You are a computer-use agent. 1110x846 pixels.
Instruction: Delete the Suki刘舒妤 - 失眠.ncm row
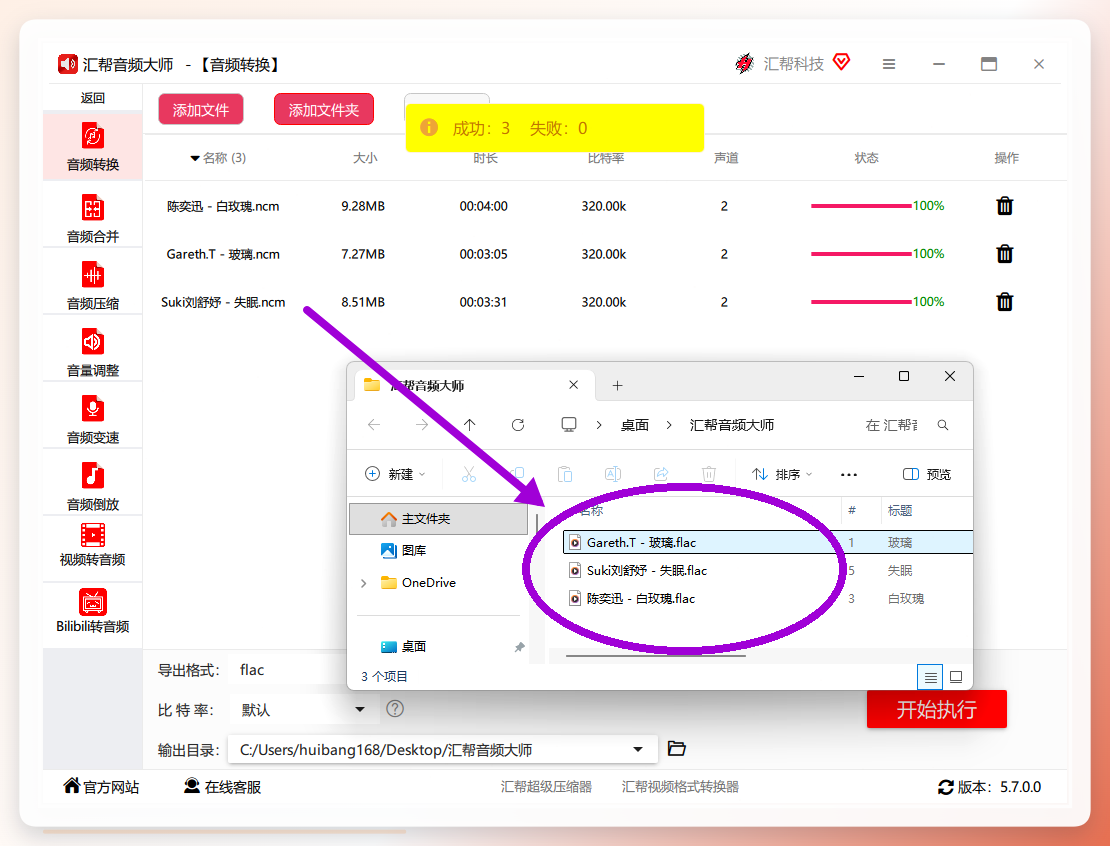pos(1005,302)
